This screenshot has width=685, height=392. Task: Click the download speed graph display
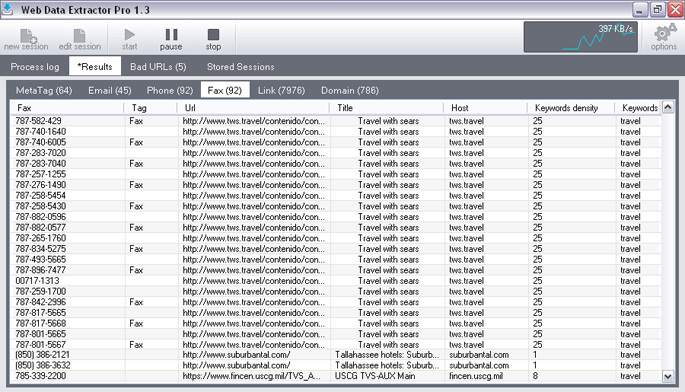(581, 37)
